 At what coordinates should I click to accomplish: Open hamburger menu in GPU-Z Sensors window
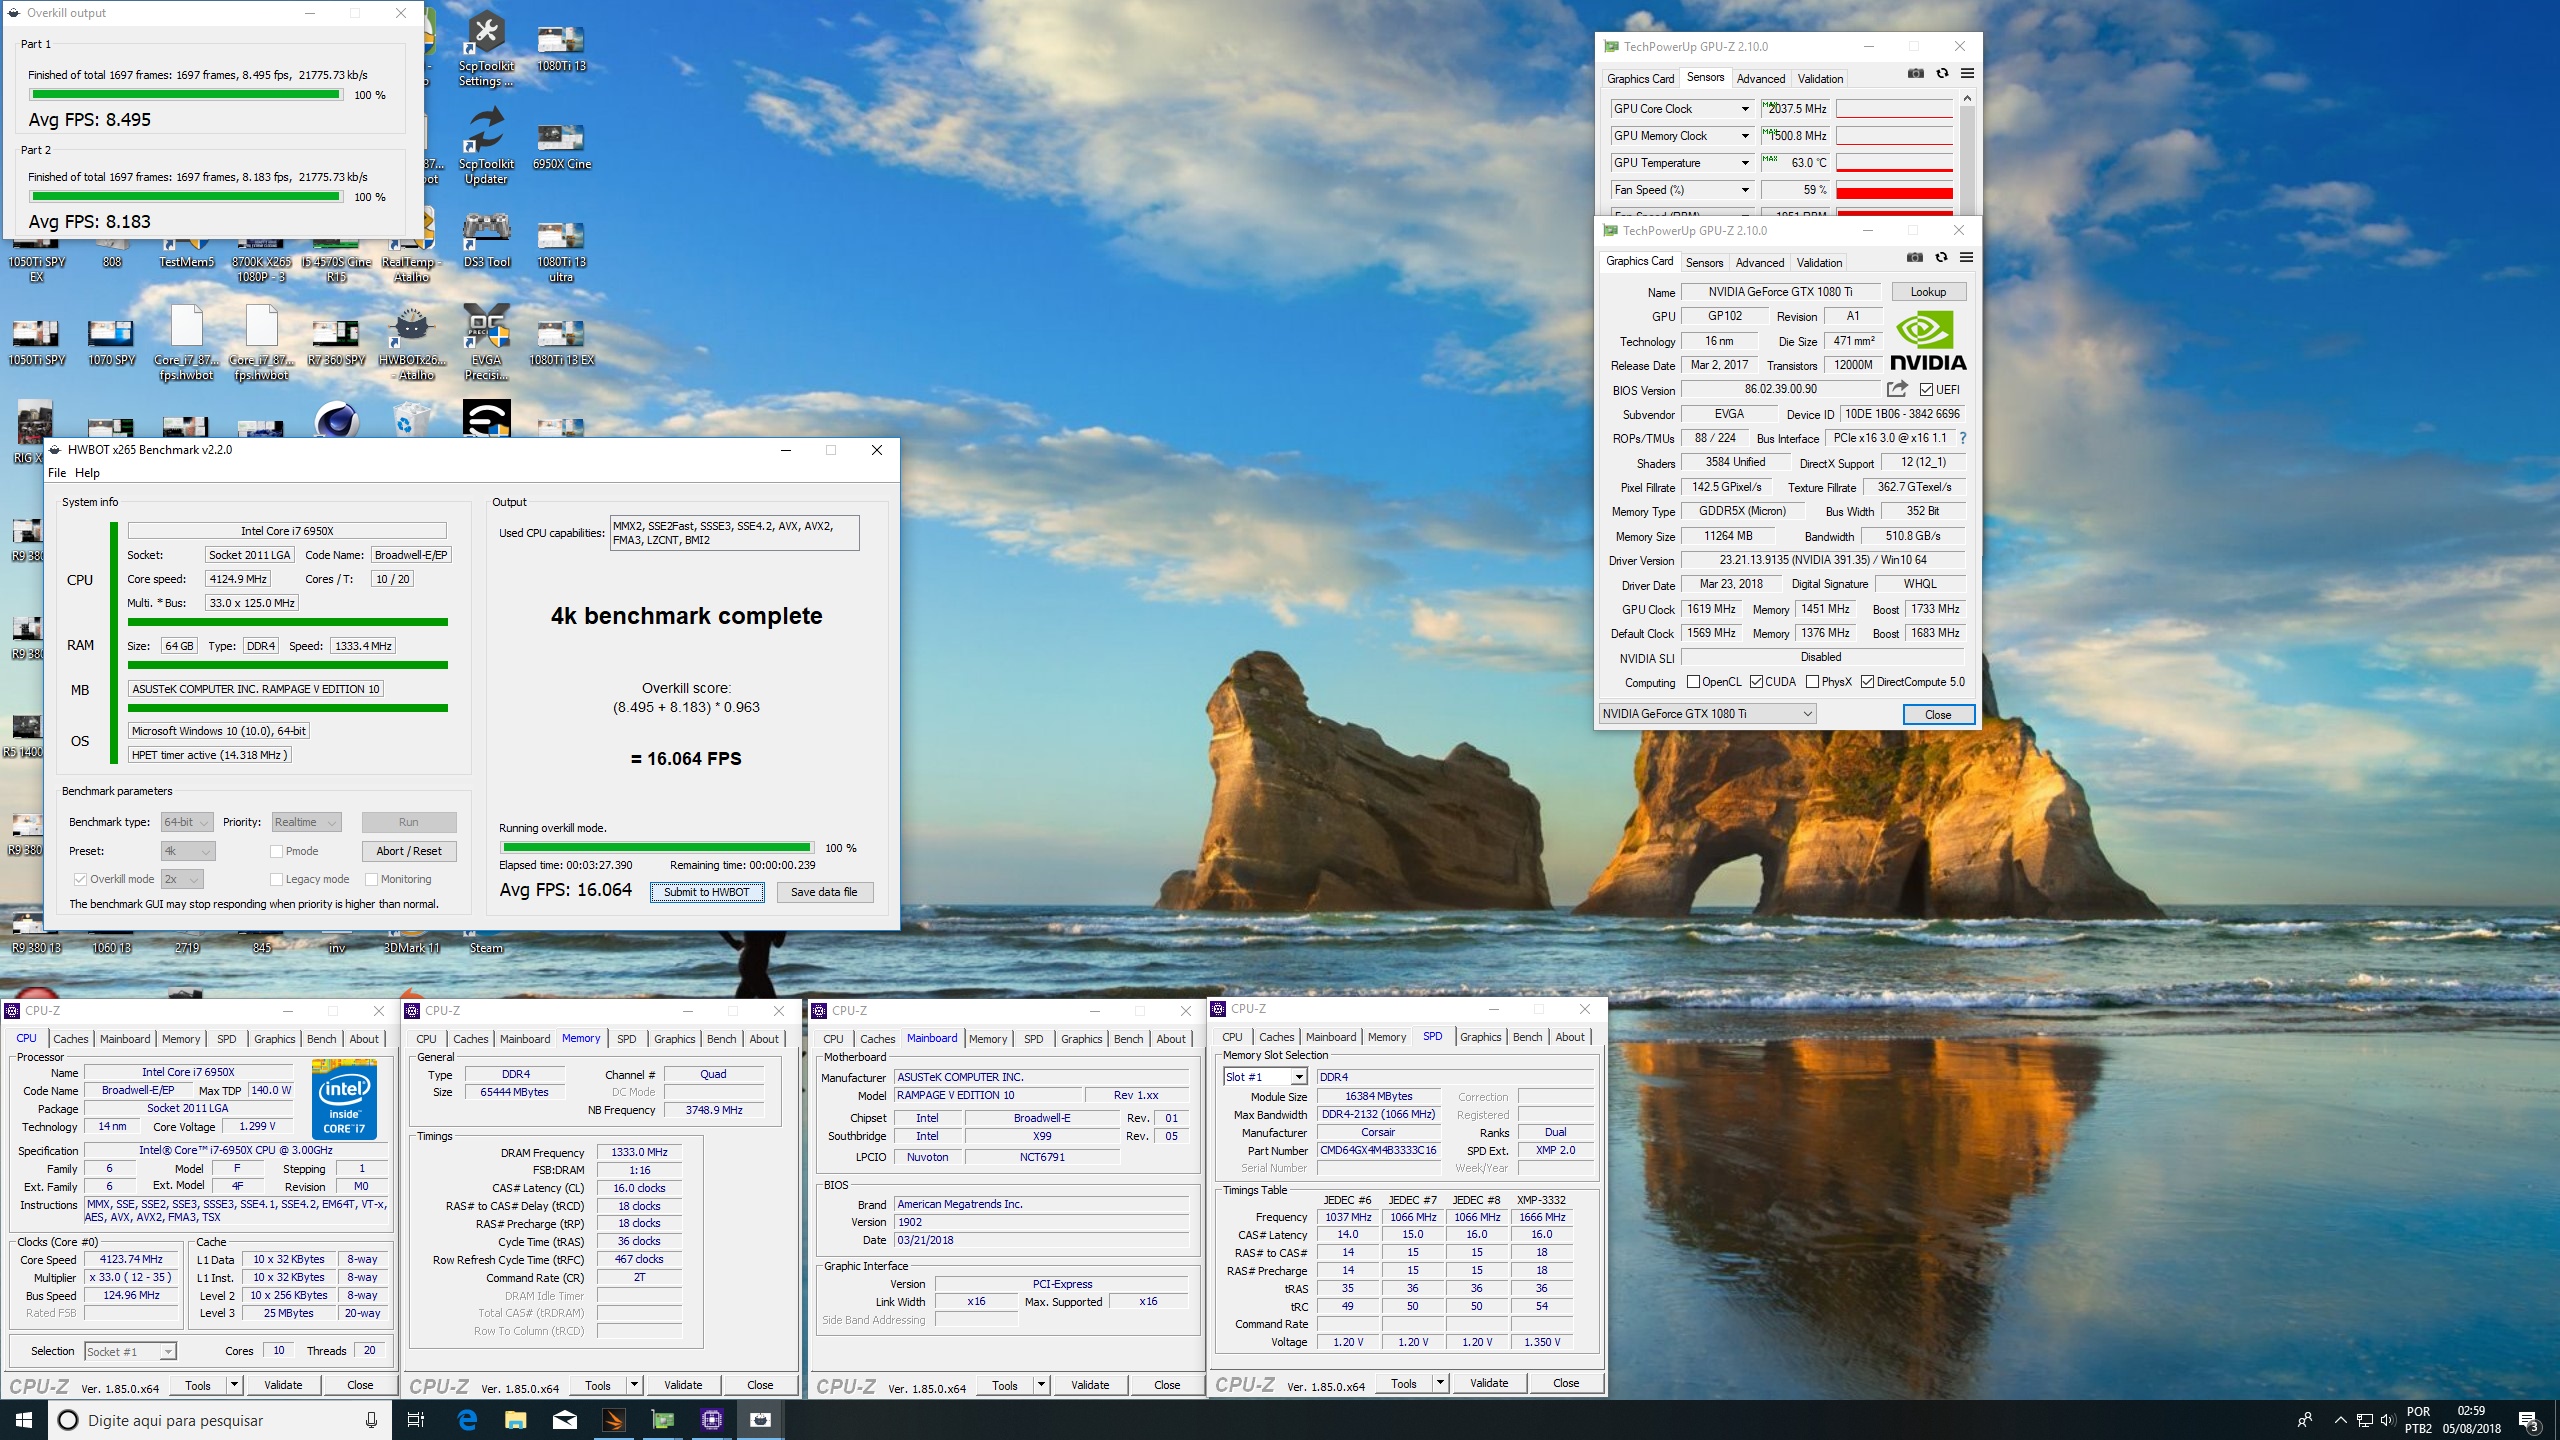[x=1967, y=74]
